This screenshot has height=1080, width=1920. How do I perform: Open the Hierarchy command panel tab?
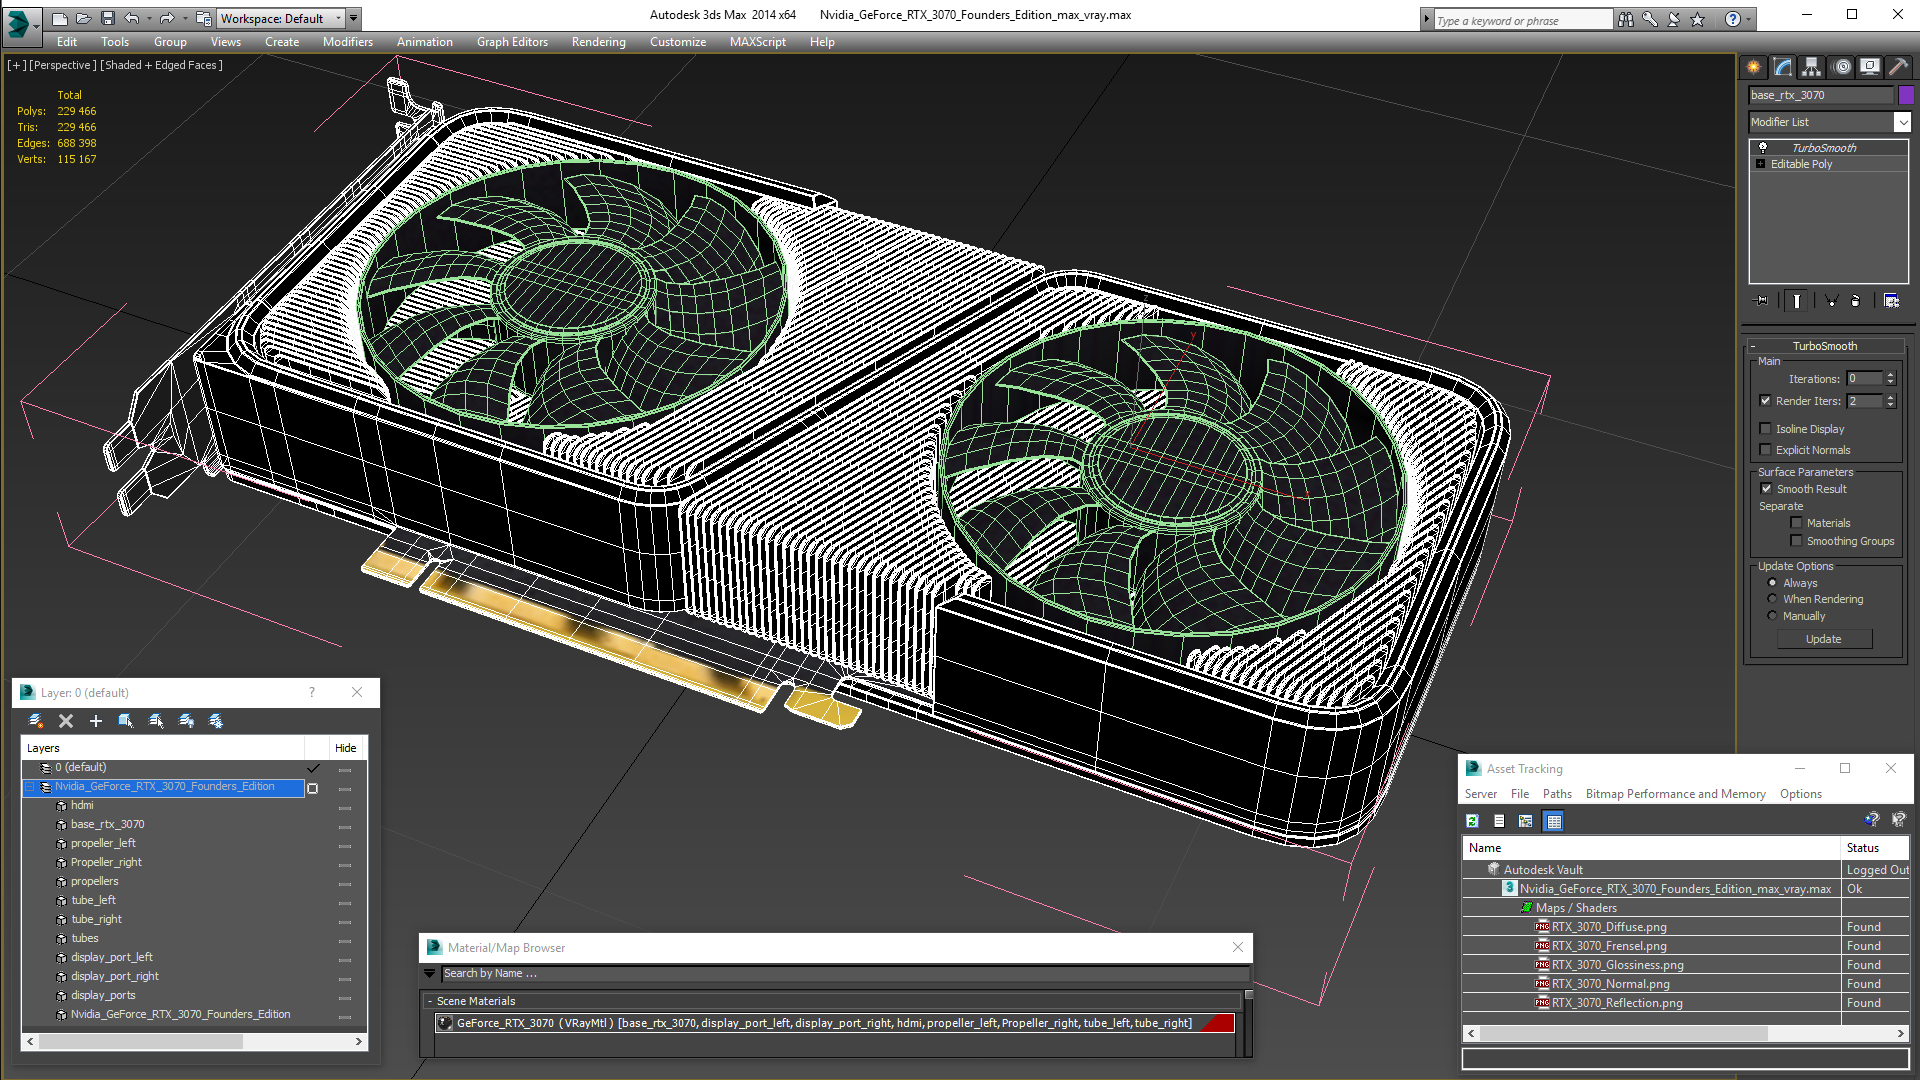[x=1812, y=67]
